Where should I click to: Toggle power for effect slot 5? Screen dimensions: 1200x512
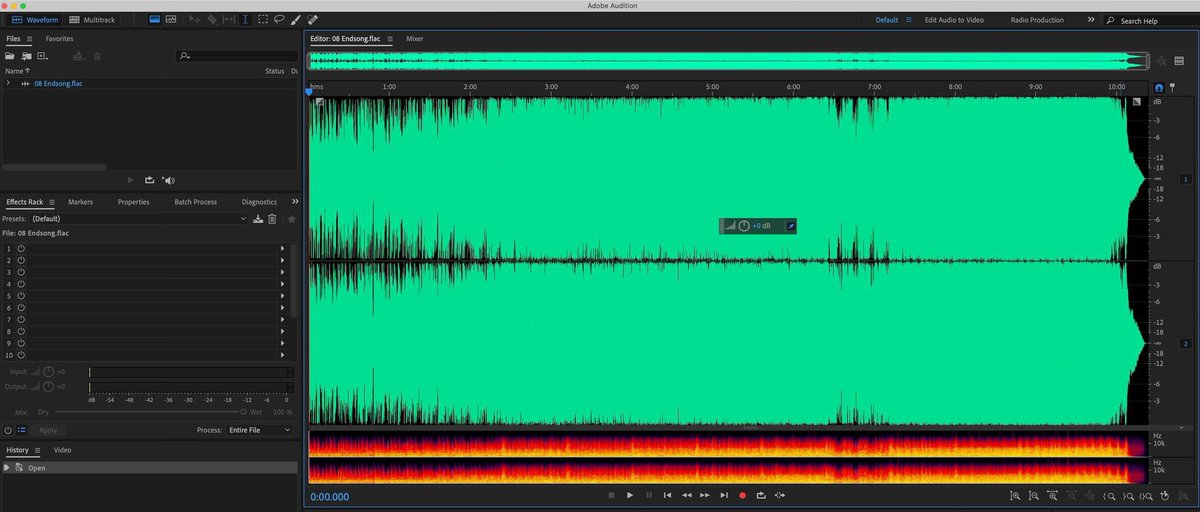point(21,296)
